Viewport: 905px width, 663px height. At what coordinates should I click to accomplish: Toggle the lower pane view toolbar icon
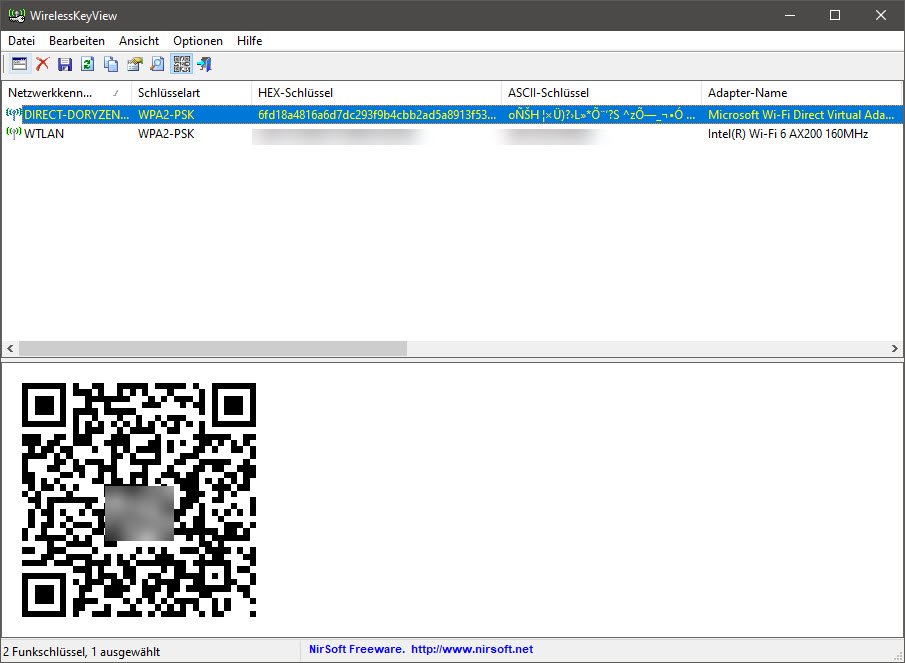point(19,64)
